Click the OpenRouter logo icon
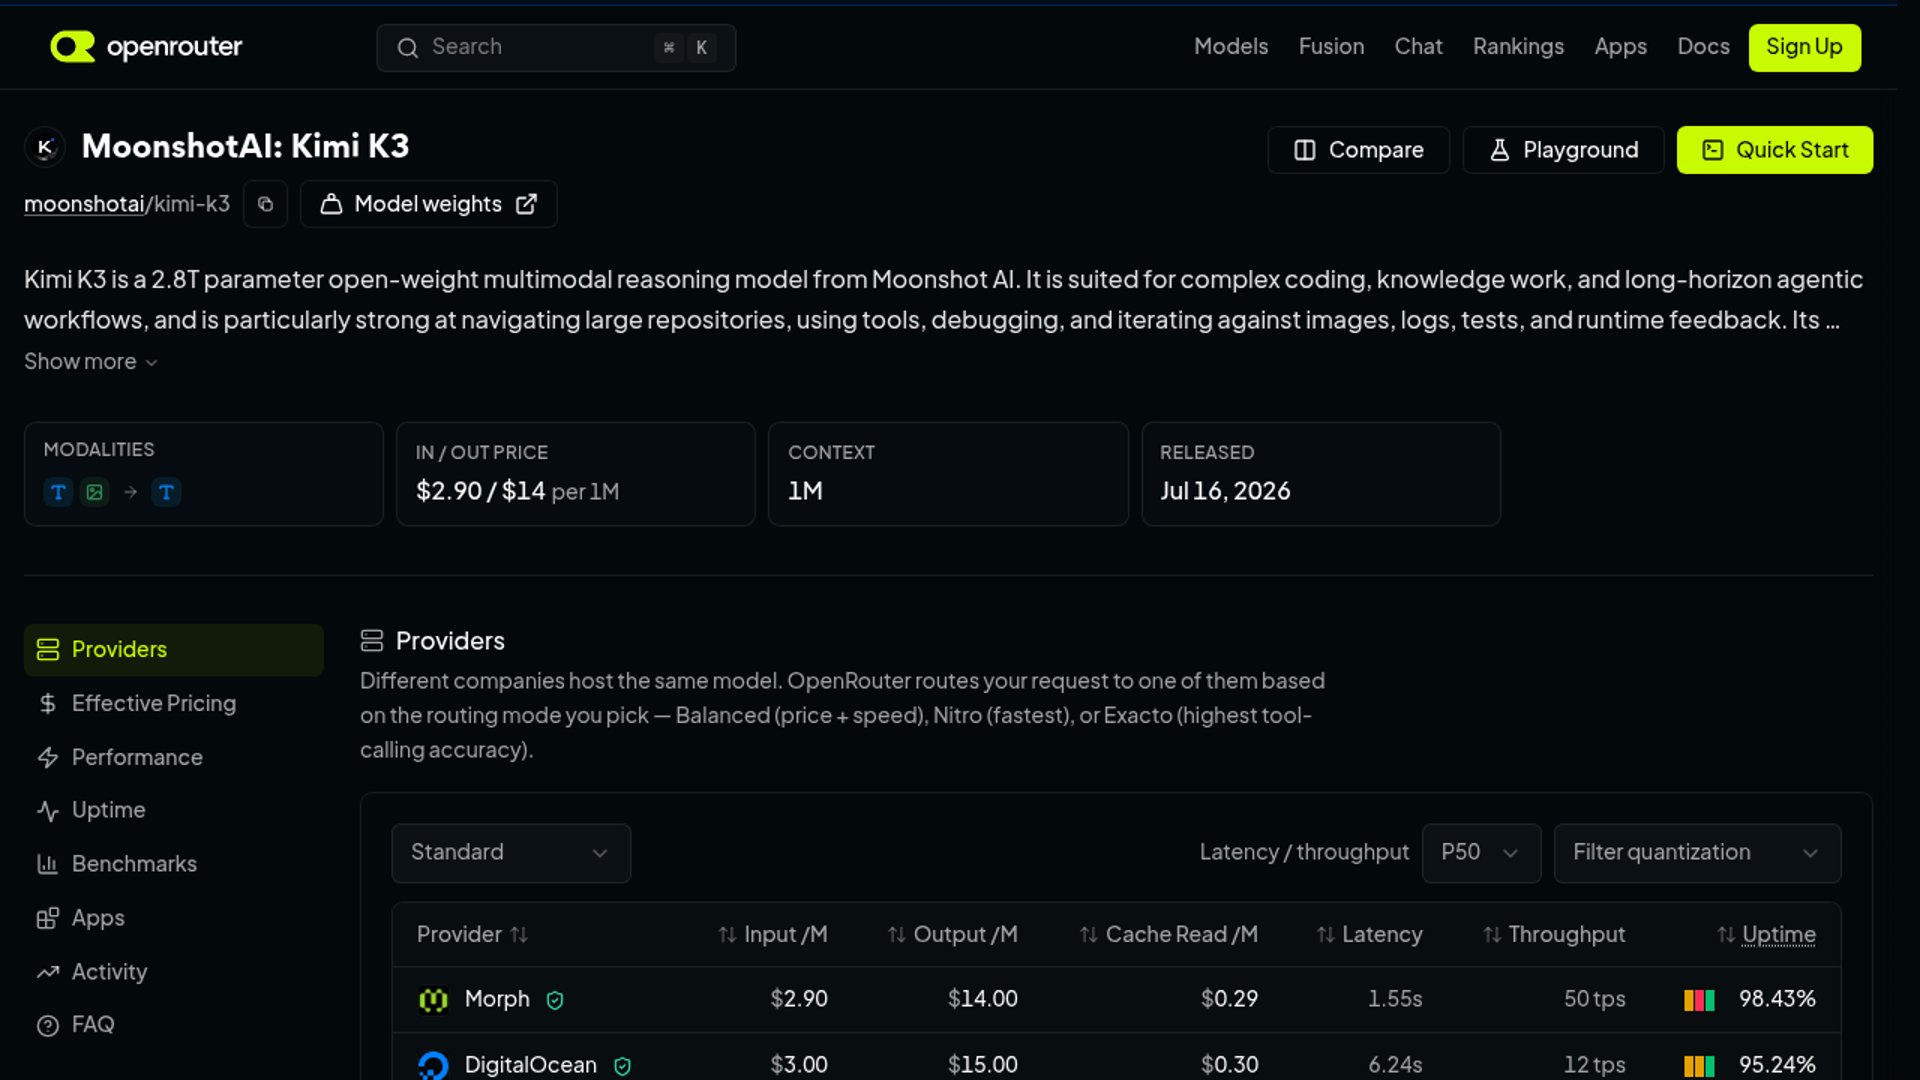Viewport: 1920px width, 1080px height. (72, 46)
